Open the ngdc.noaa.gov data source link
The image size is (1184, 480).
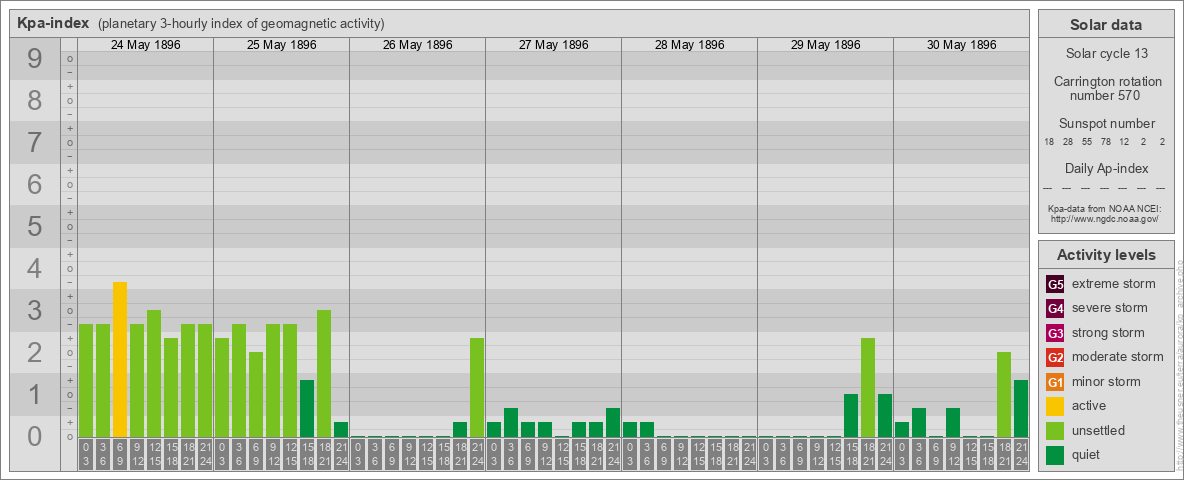click(1104, 218)
